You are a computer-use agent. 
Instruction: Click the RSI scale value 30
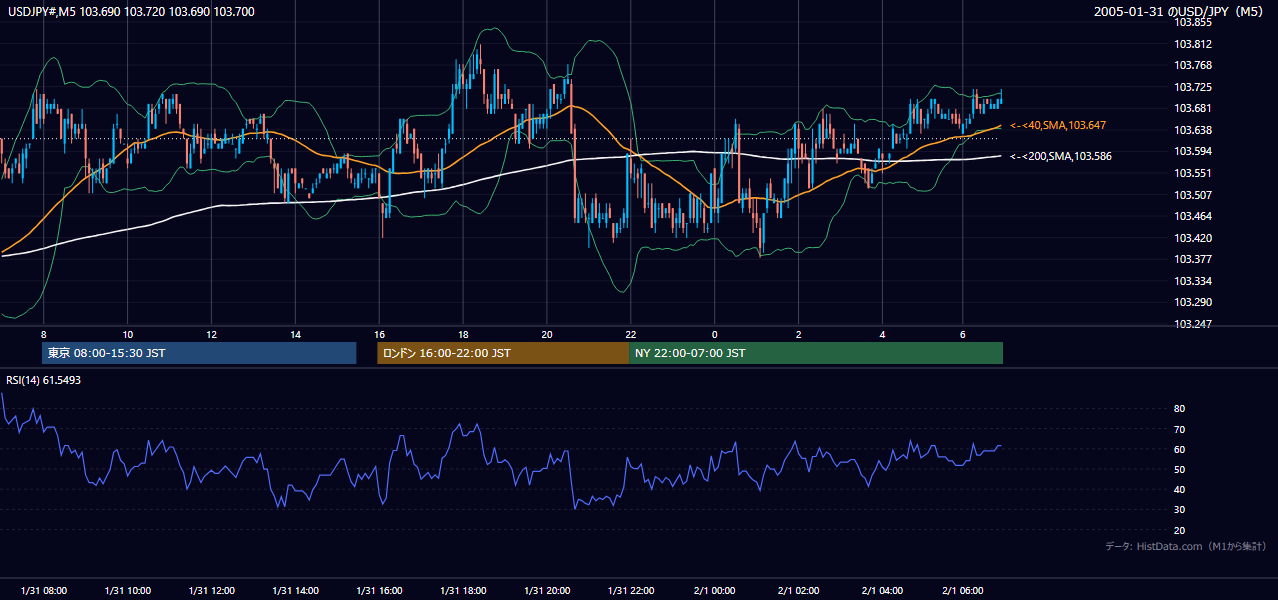click(x=1179, y=510)
